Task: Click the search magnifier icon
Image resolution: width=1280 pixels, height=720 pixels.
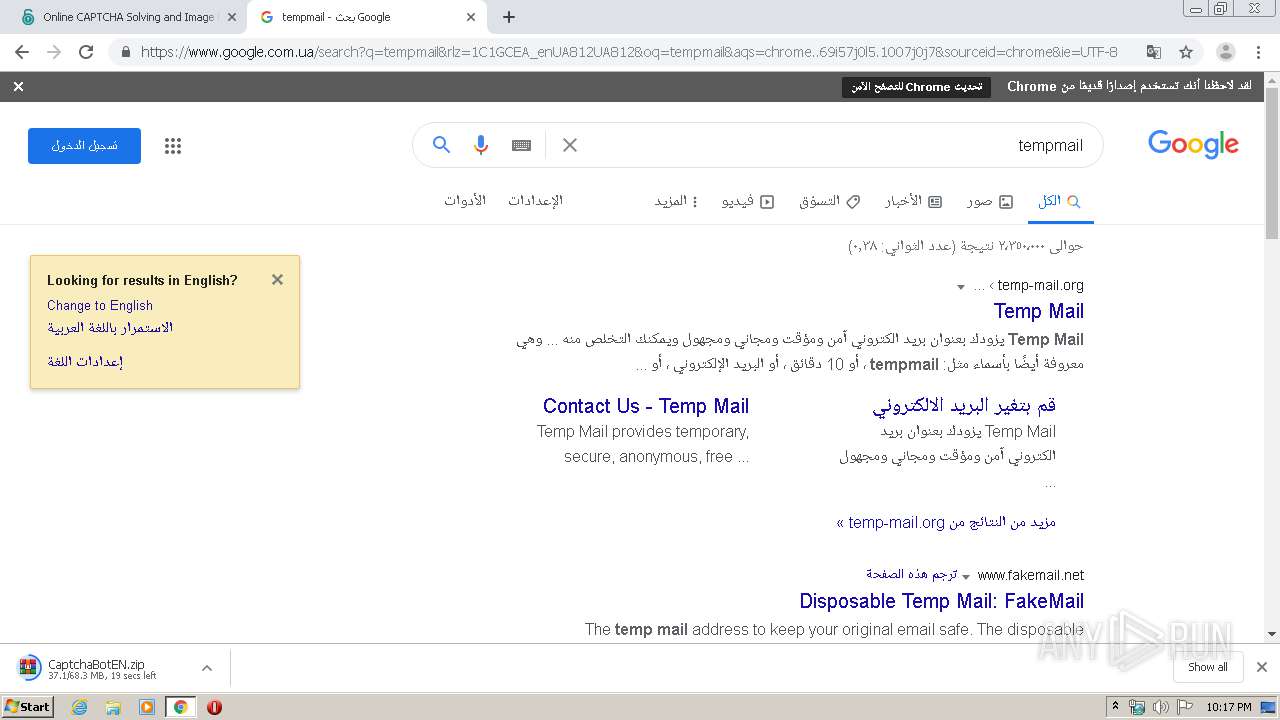Action: (x=441, y=145)
